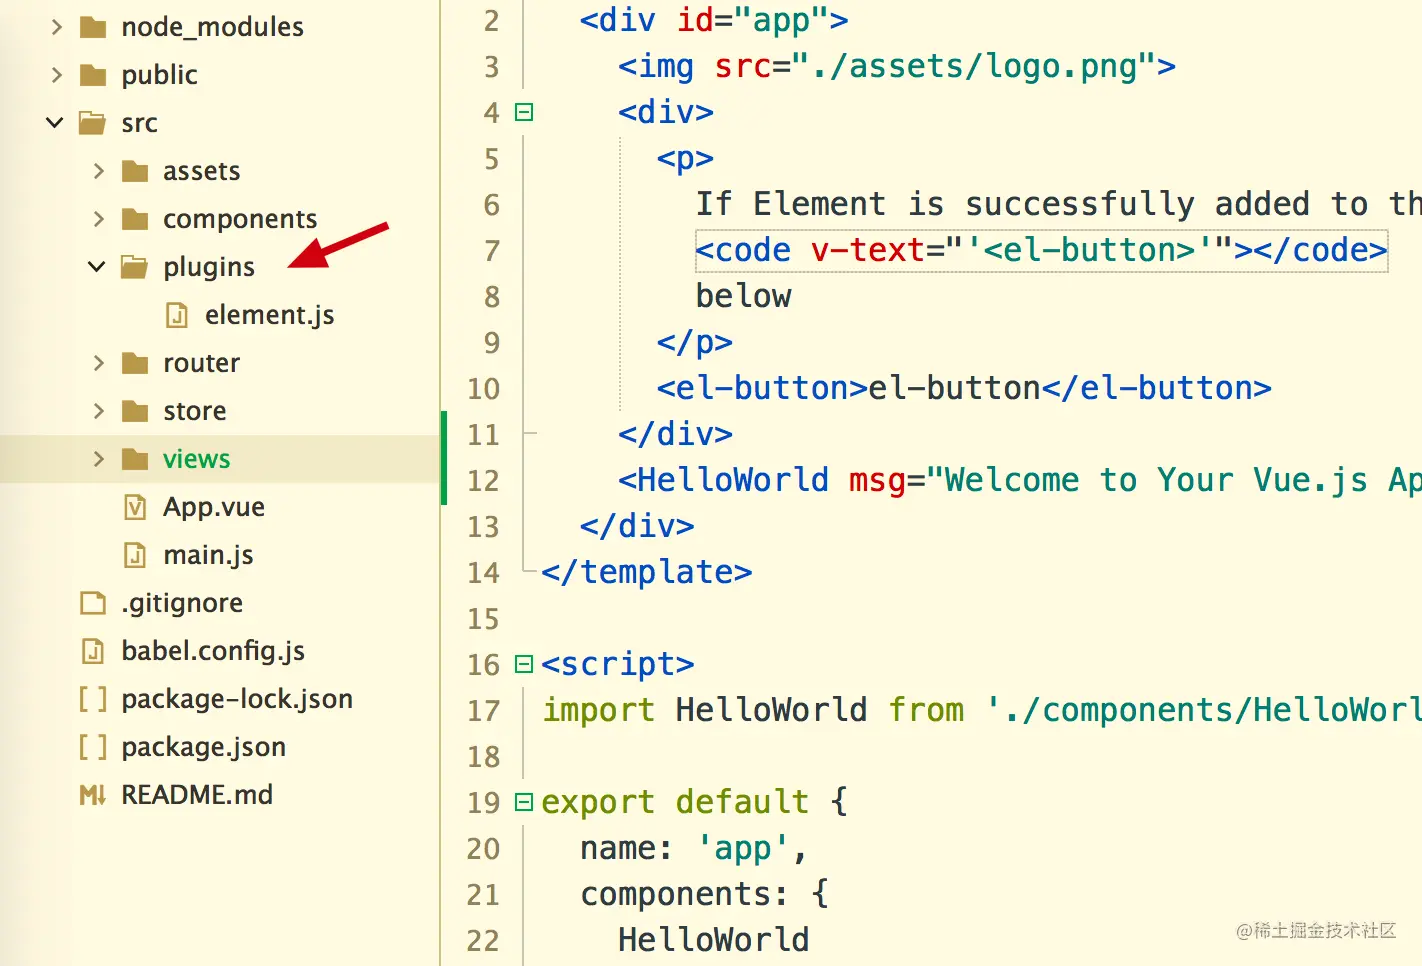The image size is (1422, 966).
Task: Click the word 'below' on line 8
Action: (743, 296)
